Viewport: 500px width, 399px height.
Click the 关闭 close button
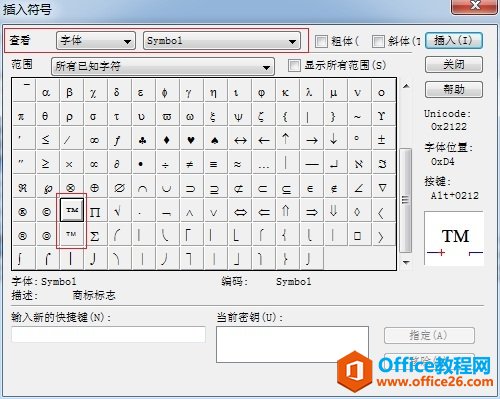454,65
